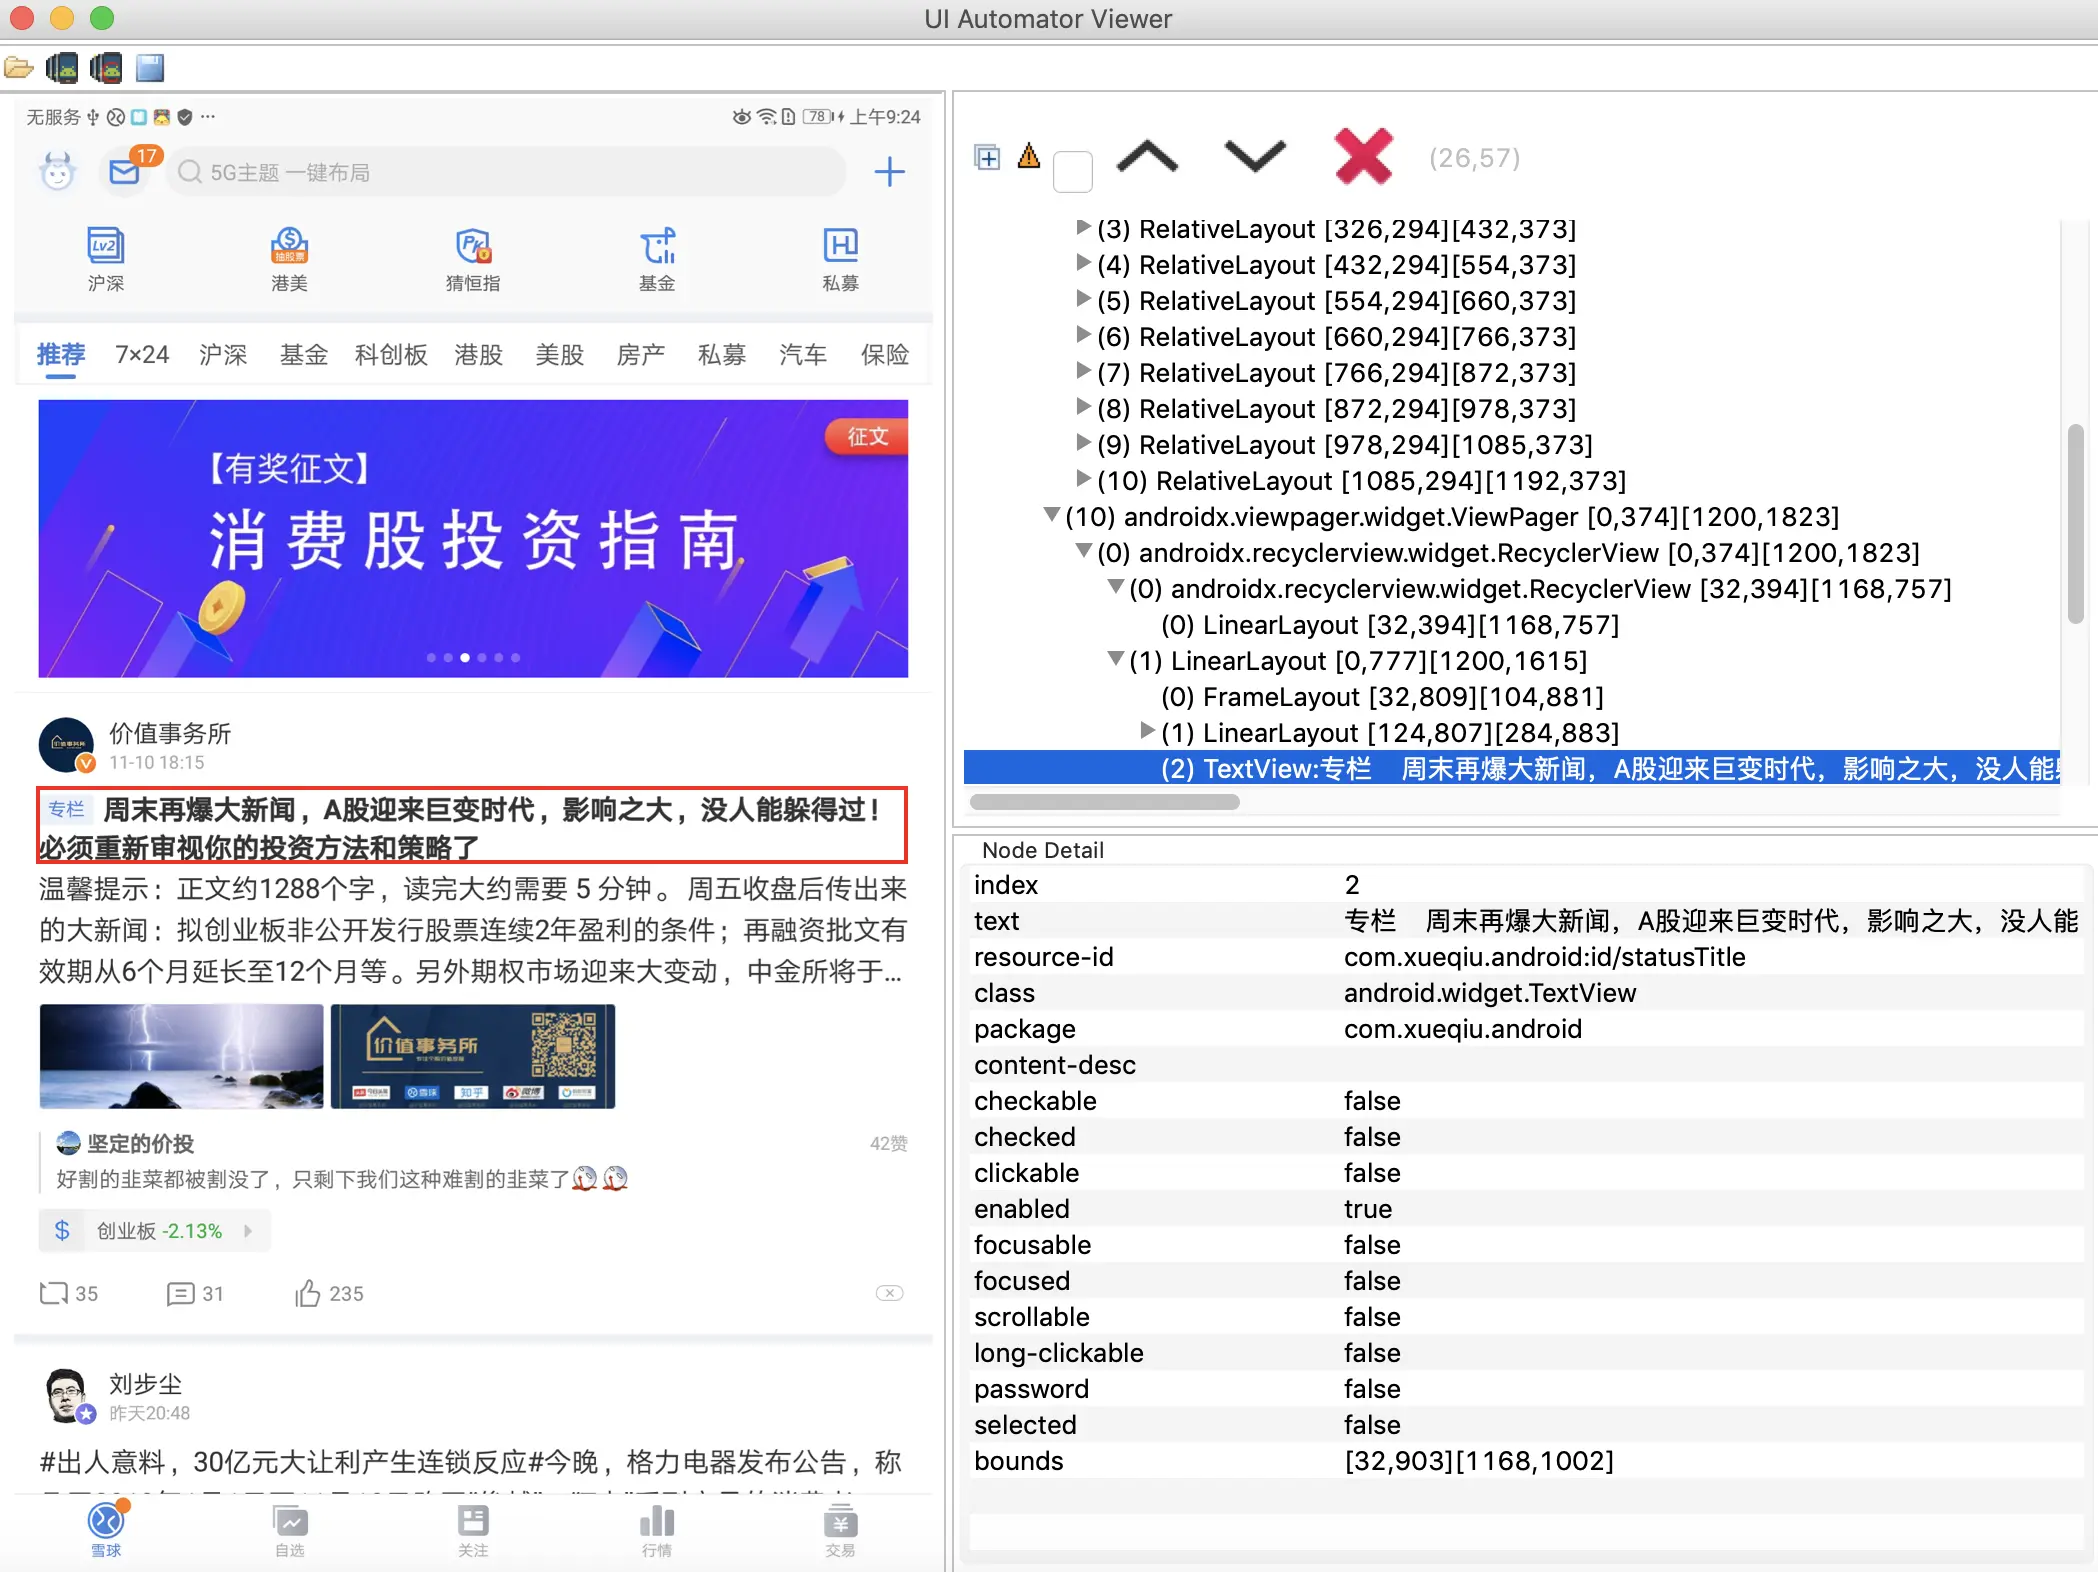Capture a new device screenshot dump
Image resolution: width=2098 pixels, height=1572 pixels.
click(62, 67)
